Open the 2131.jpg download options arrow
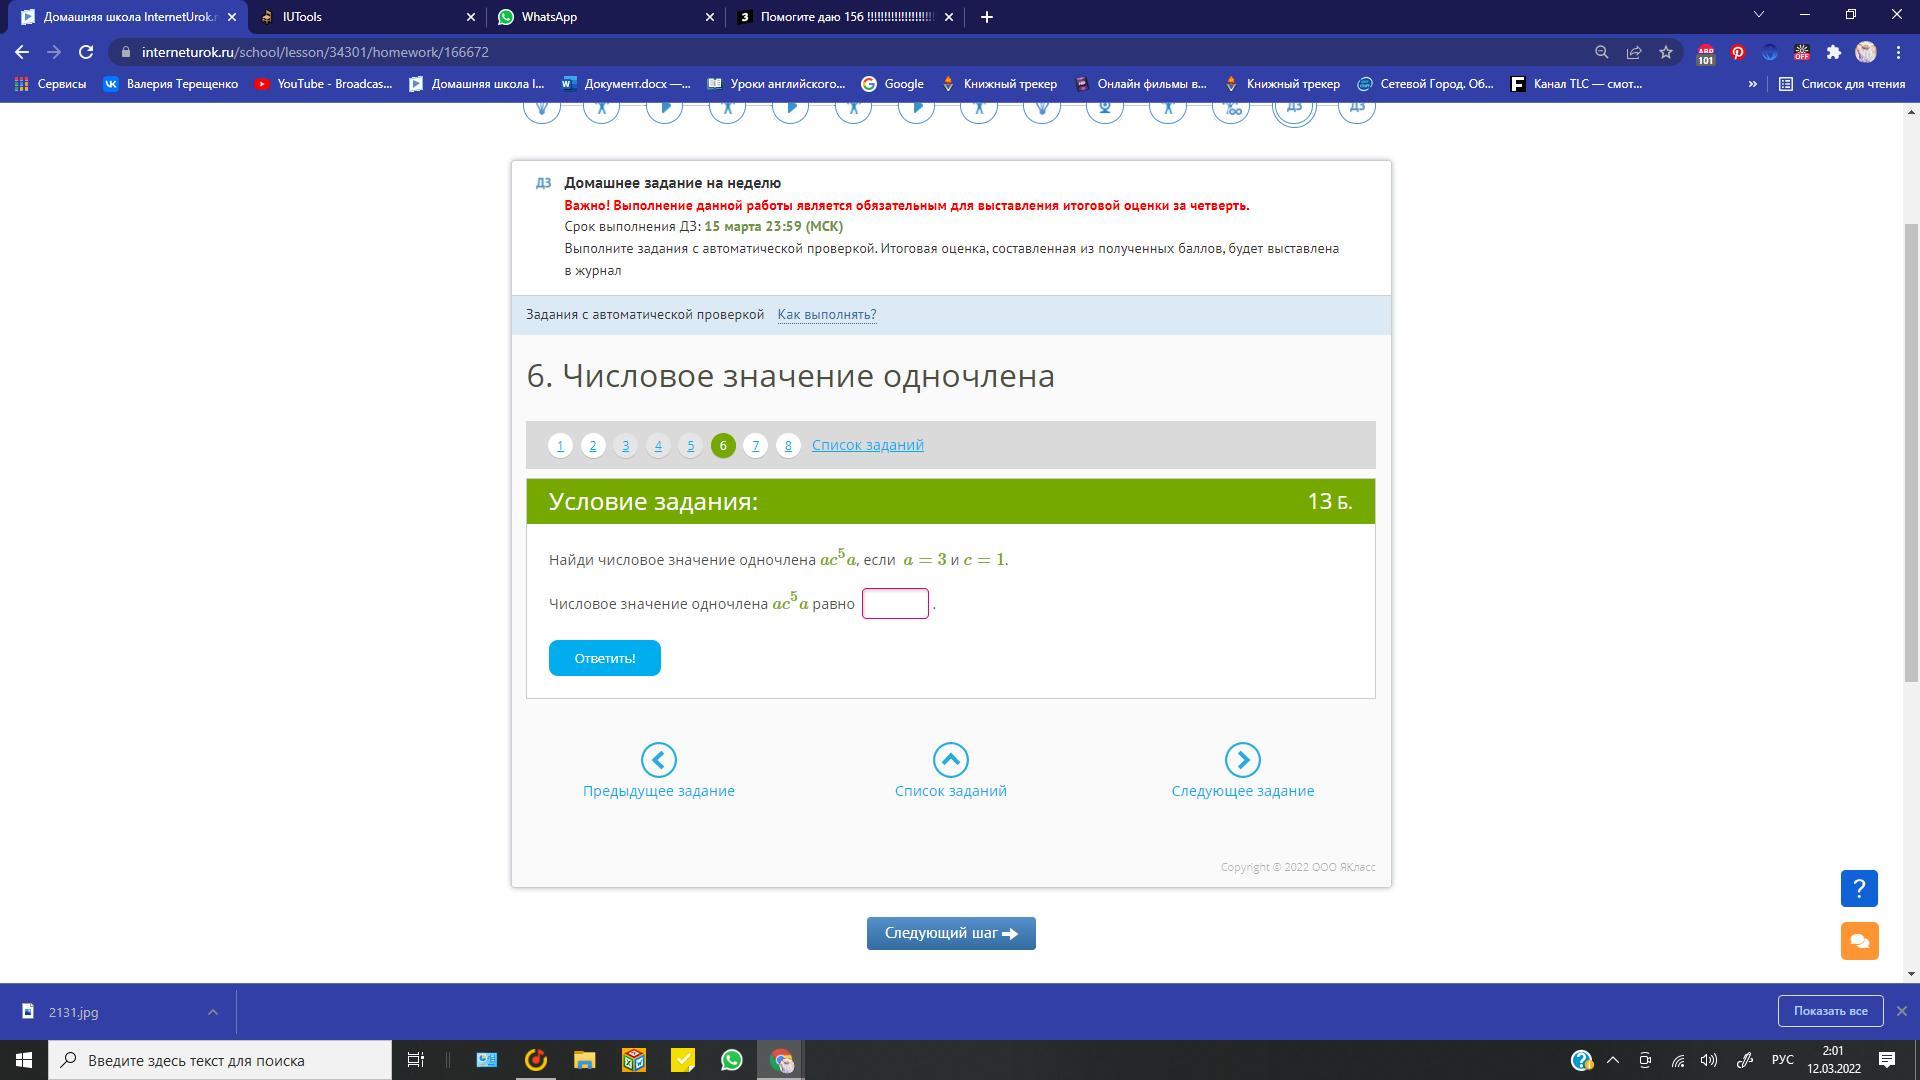This screenshot has width=1920, height=1080. click(x=212, y=1012)
